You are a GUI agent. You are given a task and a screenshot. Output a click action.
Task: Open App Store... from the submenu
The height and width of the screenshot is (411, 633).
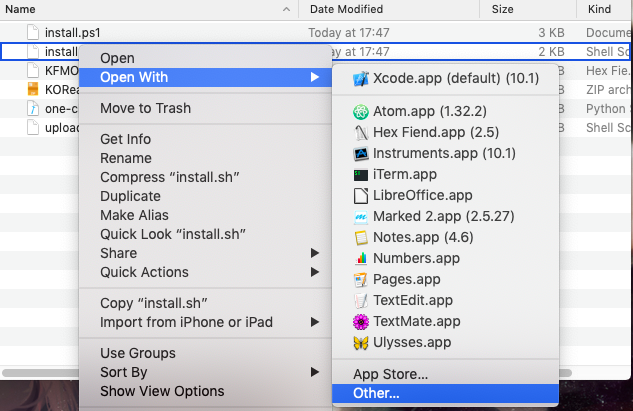pos(390,374)
